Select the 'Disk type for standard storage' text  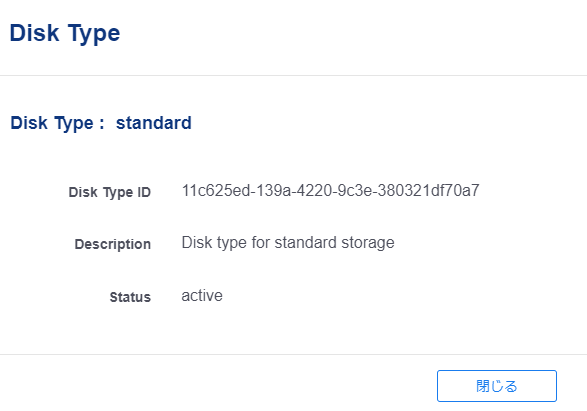(x=288, y=243)
